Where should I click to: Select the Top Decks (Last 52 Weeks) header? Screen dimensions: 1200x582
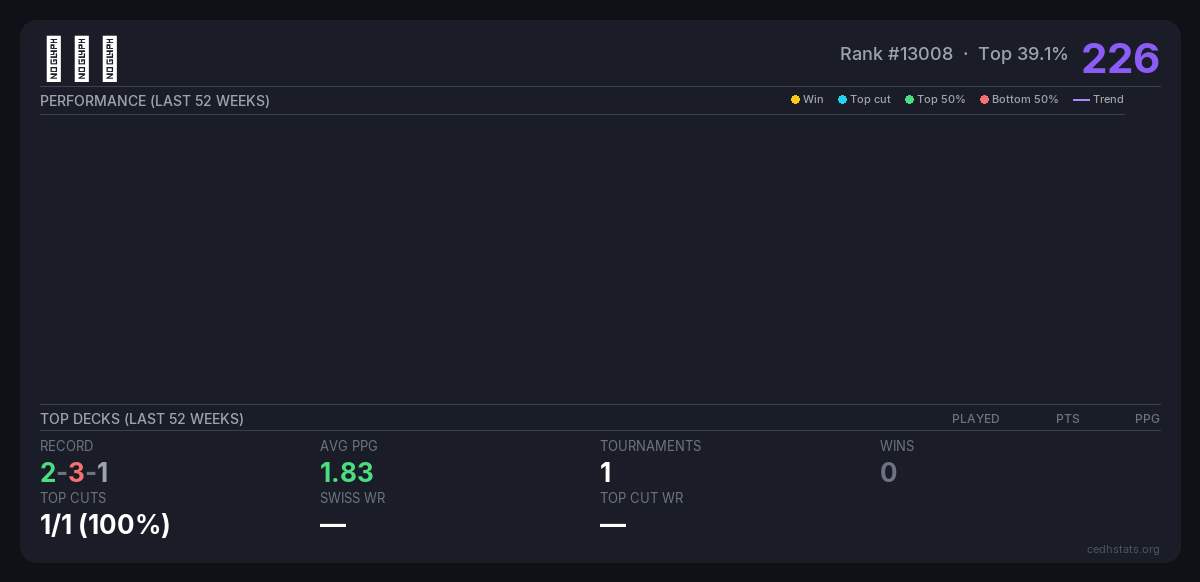[142, 419]
